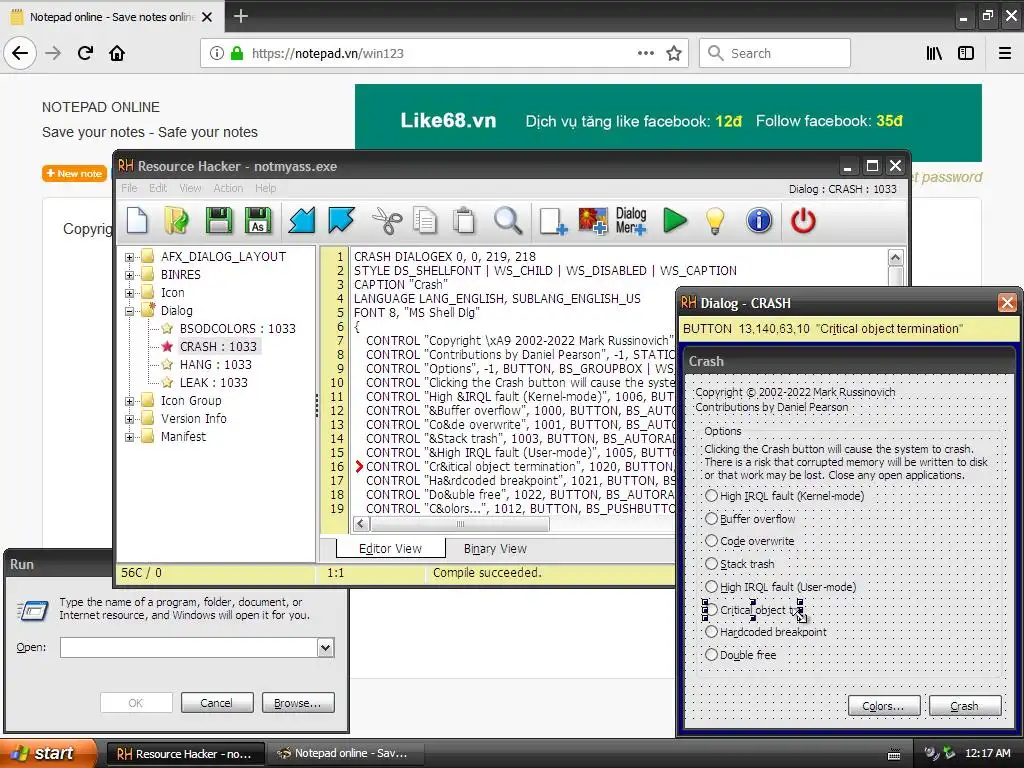Click the red power Exit icon

pyautogui.click(x=803, y=221)
